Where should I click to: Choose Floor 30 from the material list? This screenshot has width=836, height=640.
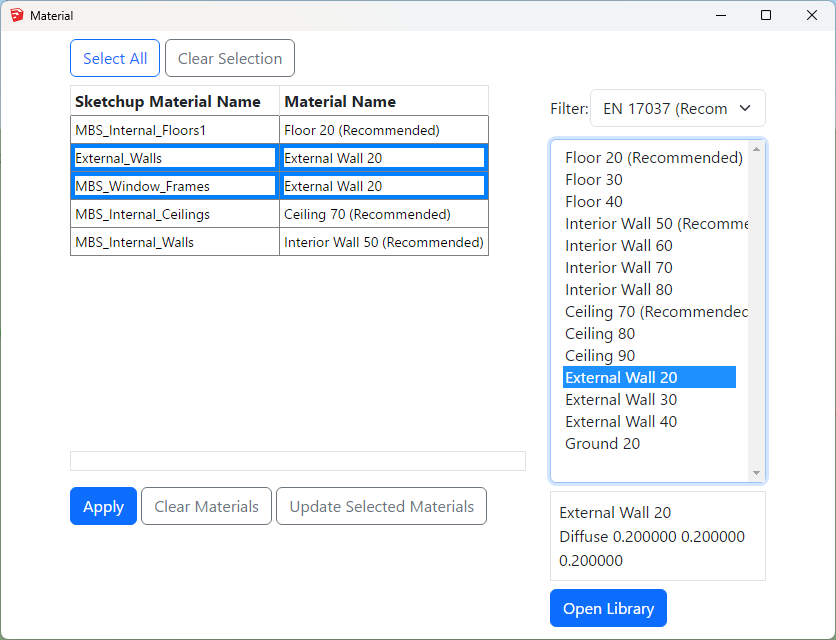click(x=593, y=180)
